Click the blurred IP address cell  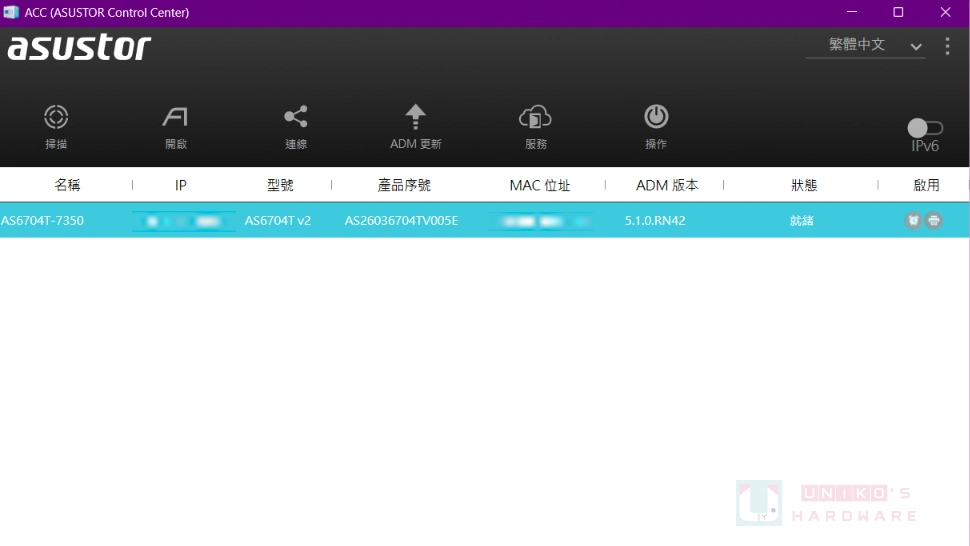(x=184, y=221)
